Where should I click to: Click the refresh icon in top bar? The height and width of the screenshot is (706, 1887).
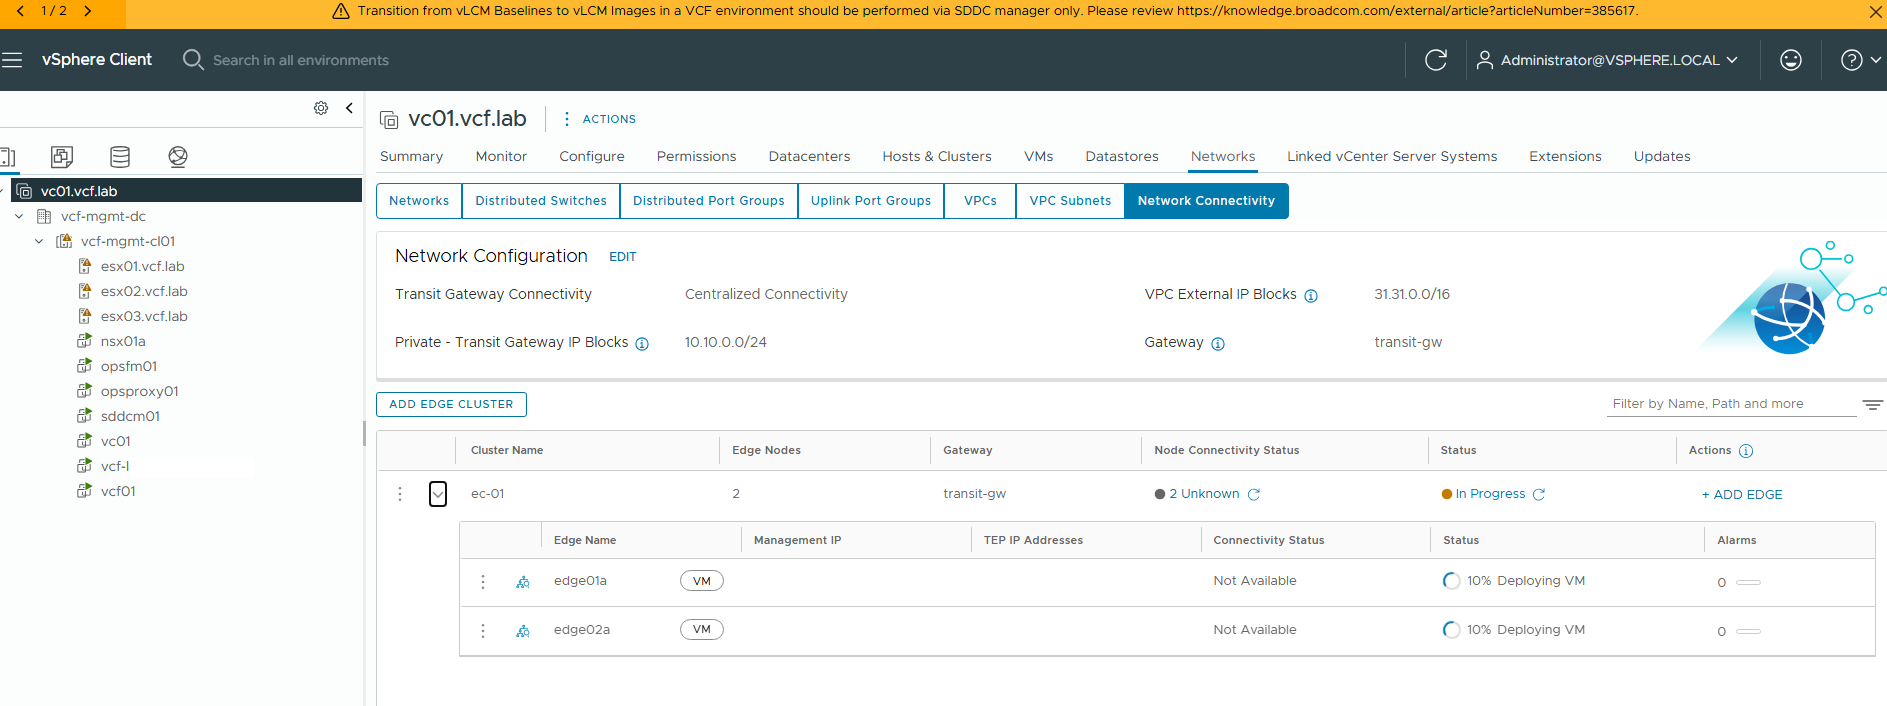coord(1435,60)
